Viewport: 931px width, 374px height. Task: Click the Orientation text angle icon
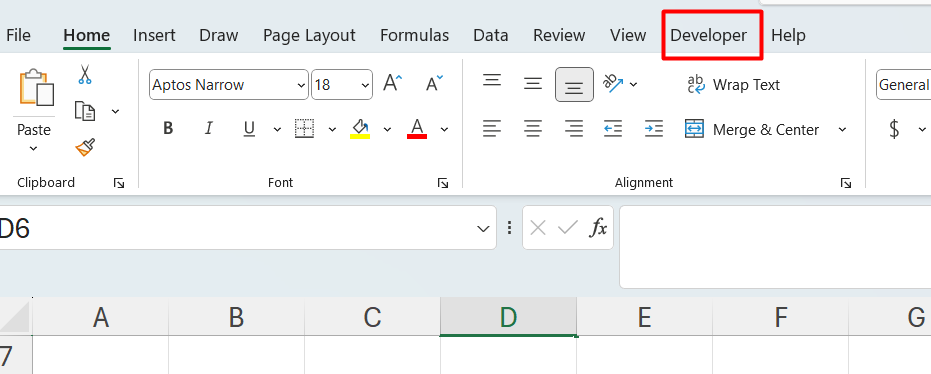[614, 84]
